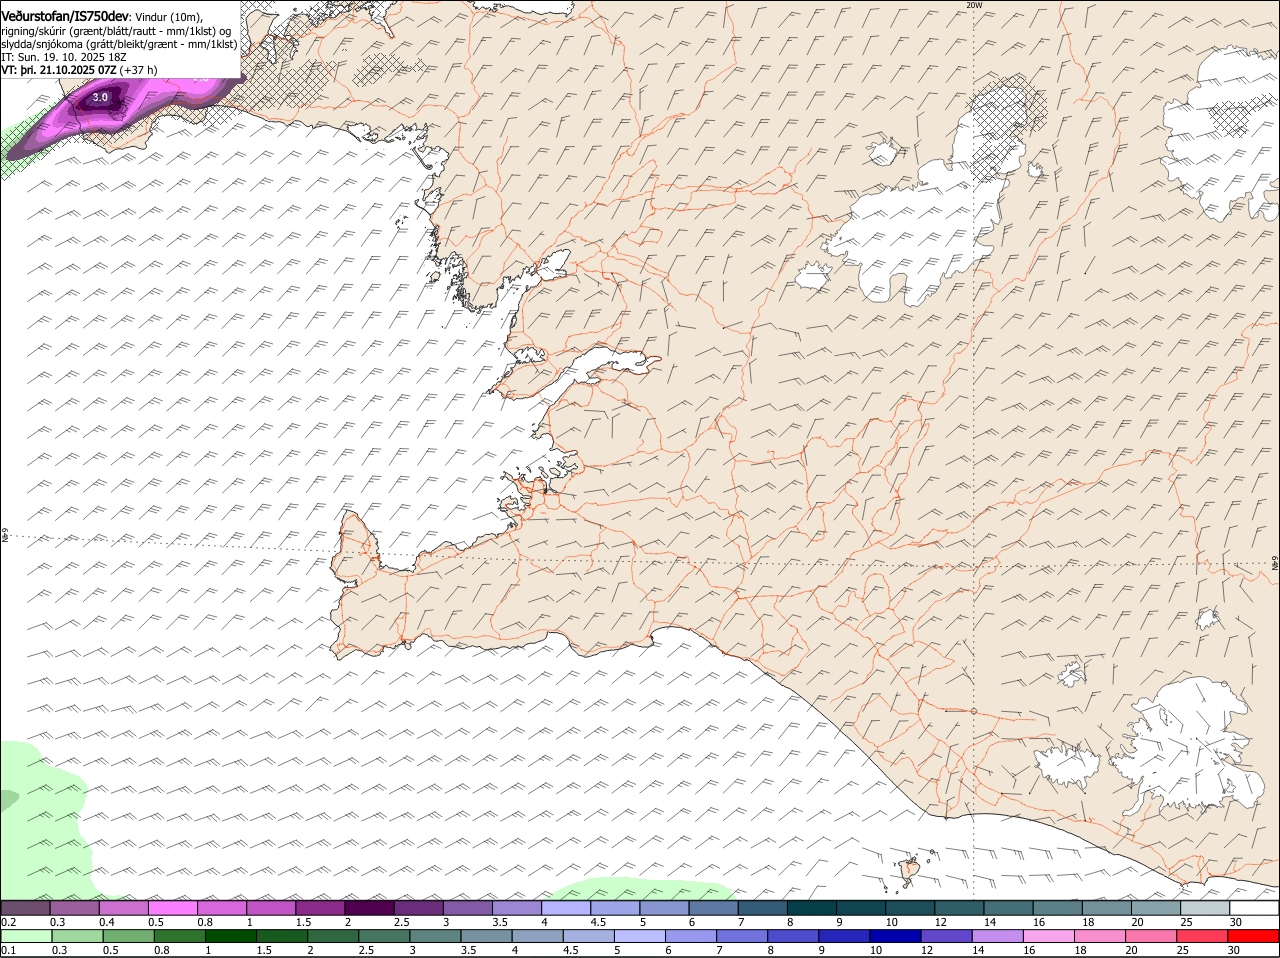Pick the upper legend swatch between 0.2 and 0.3
This screenshot has width=1280, height=958.
(25, 908)
